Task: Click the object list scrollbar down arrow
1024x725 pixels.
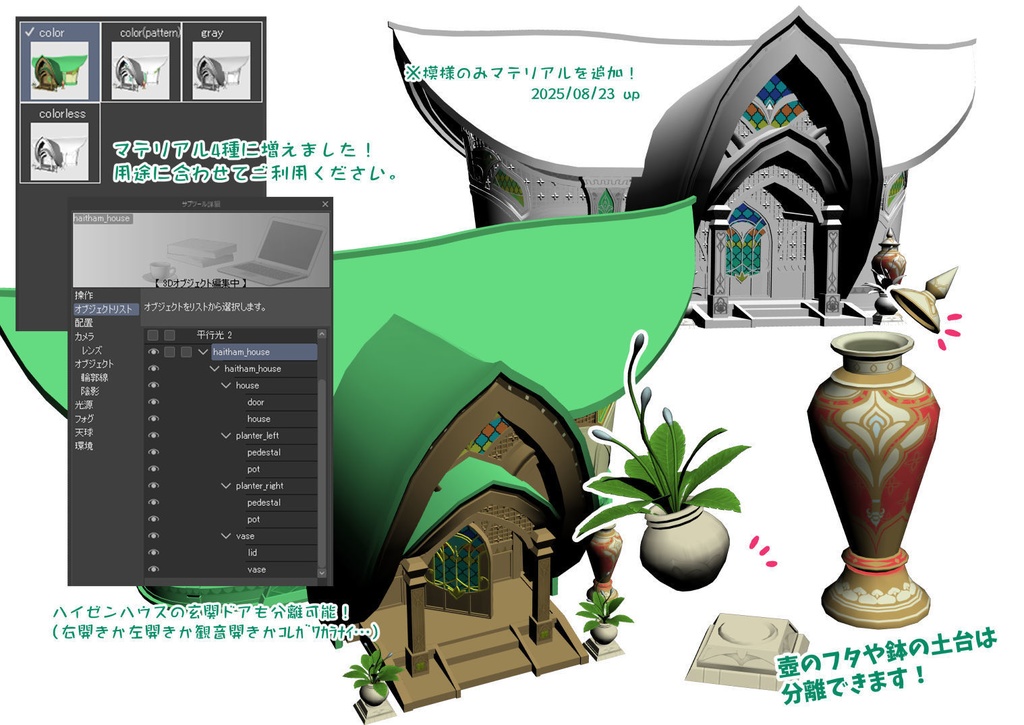Action: 321,572
